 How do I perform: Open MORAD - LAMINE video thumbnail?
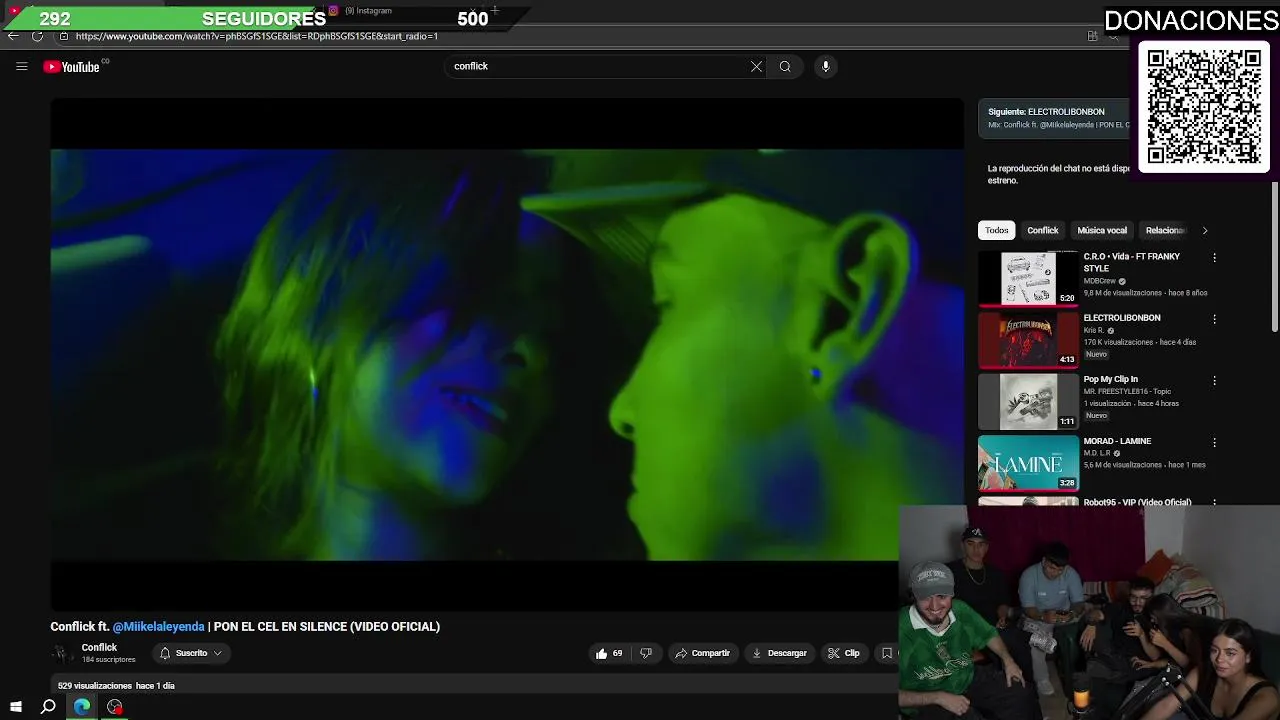1028,463
